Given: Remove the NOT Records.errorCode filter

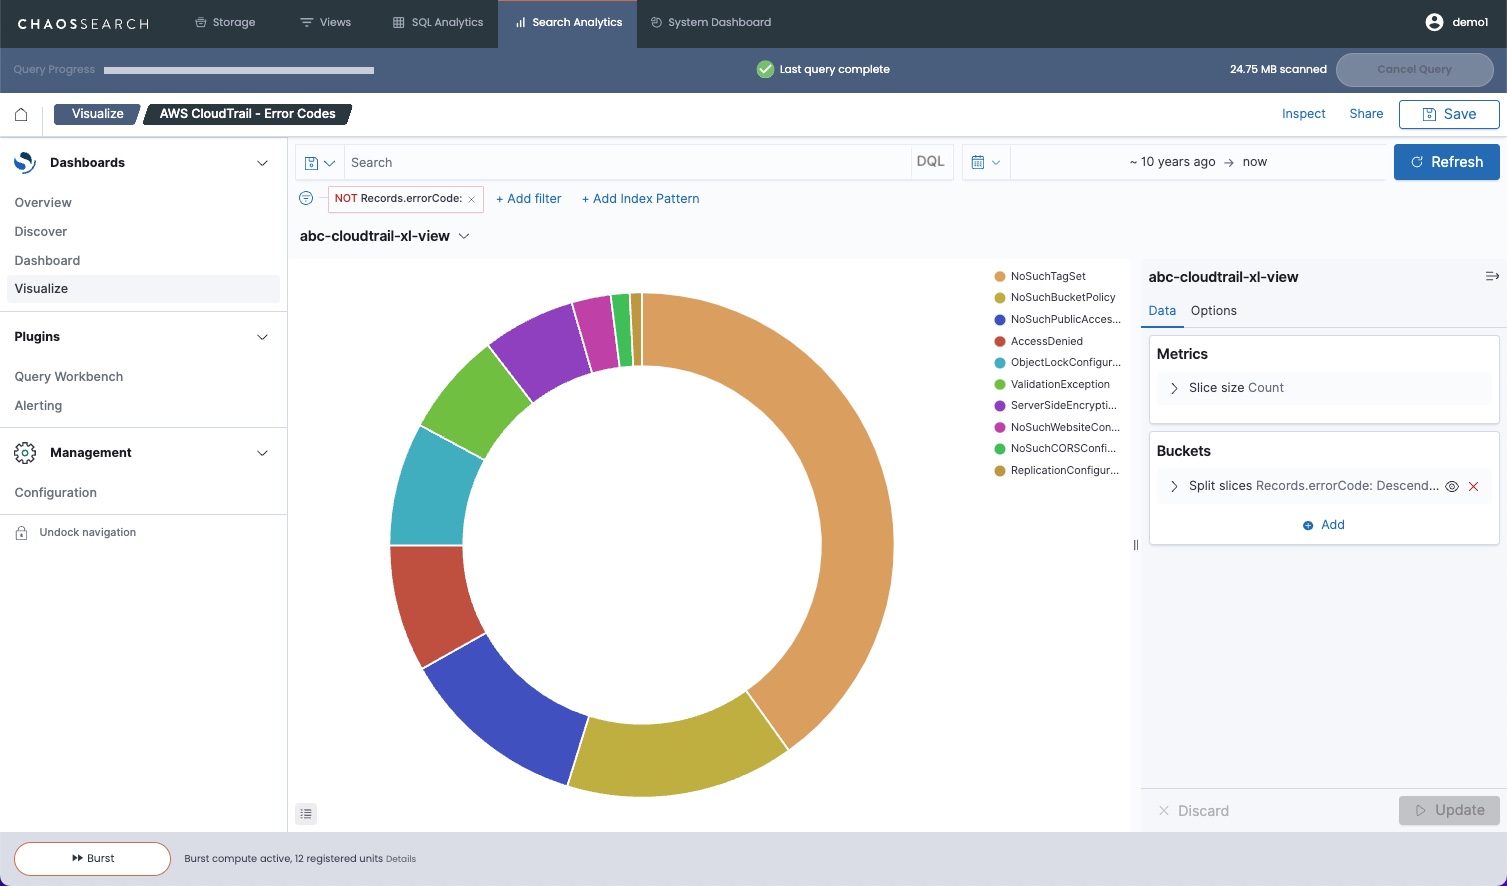Looking at the screenshot, I should (472, 199).
